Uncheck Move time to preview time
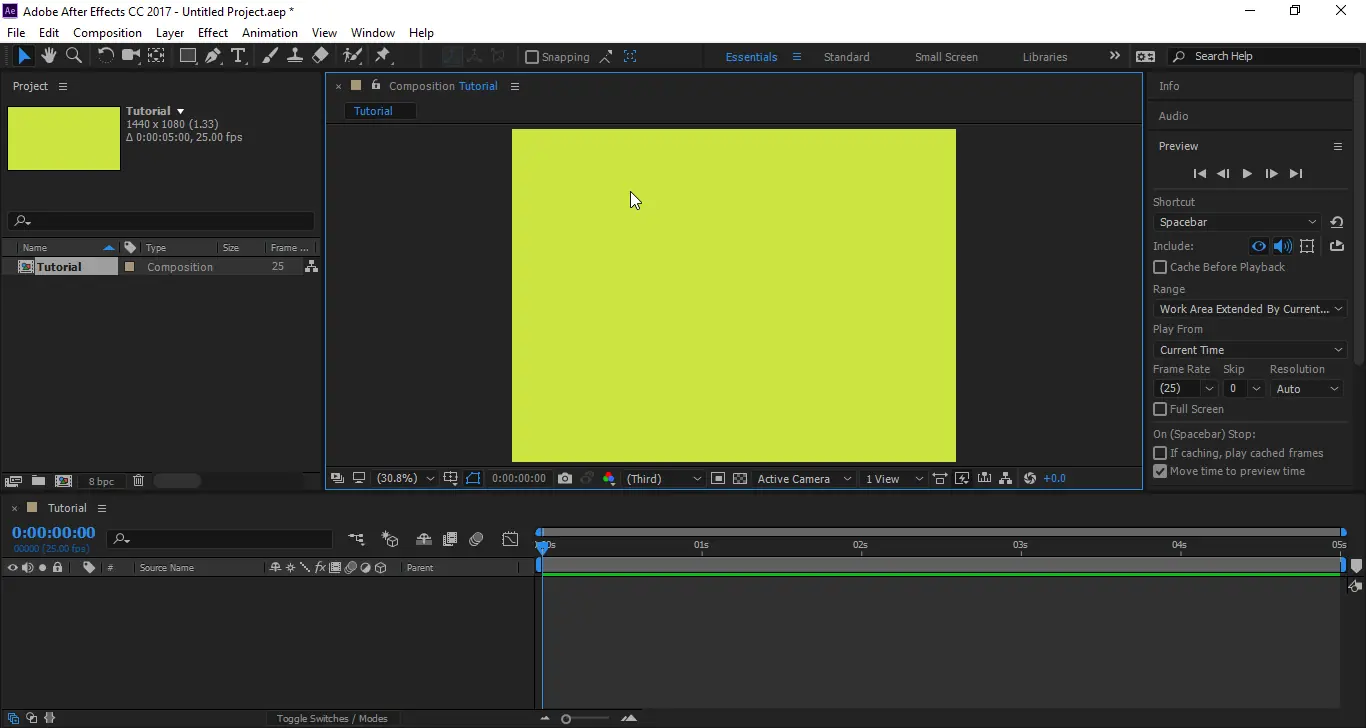 tap(1160, 471)
